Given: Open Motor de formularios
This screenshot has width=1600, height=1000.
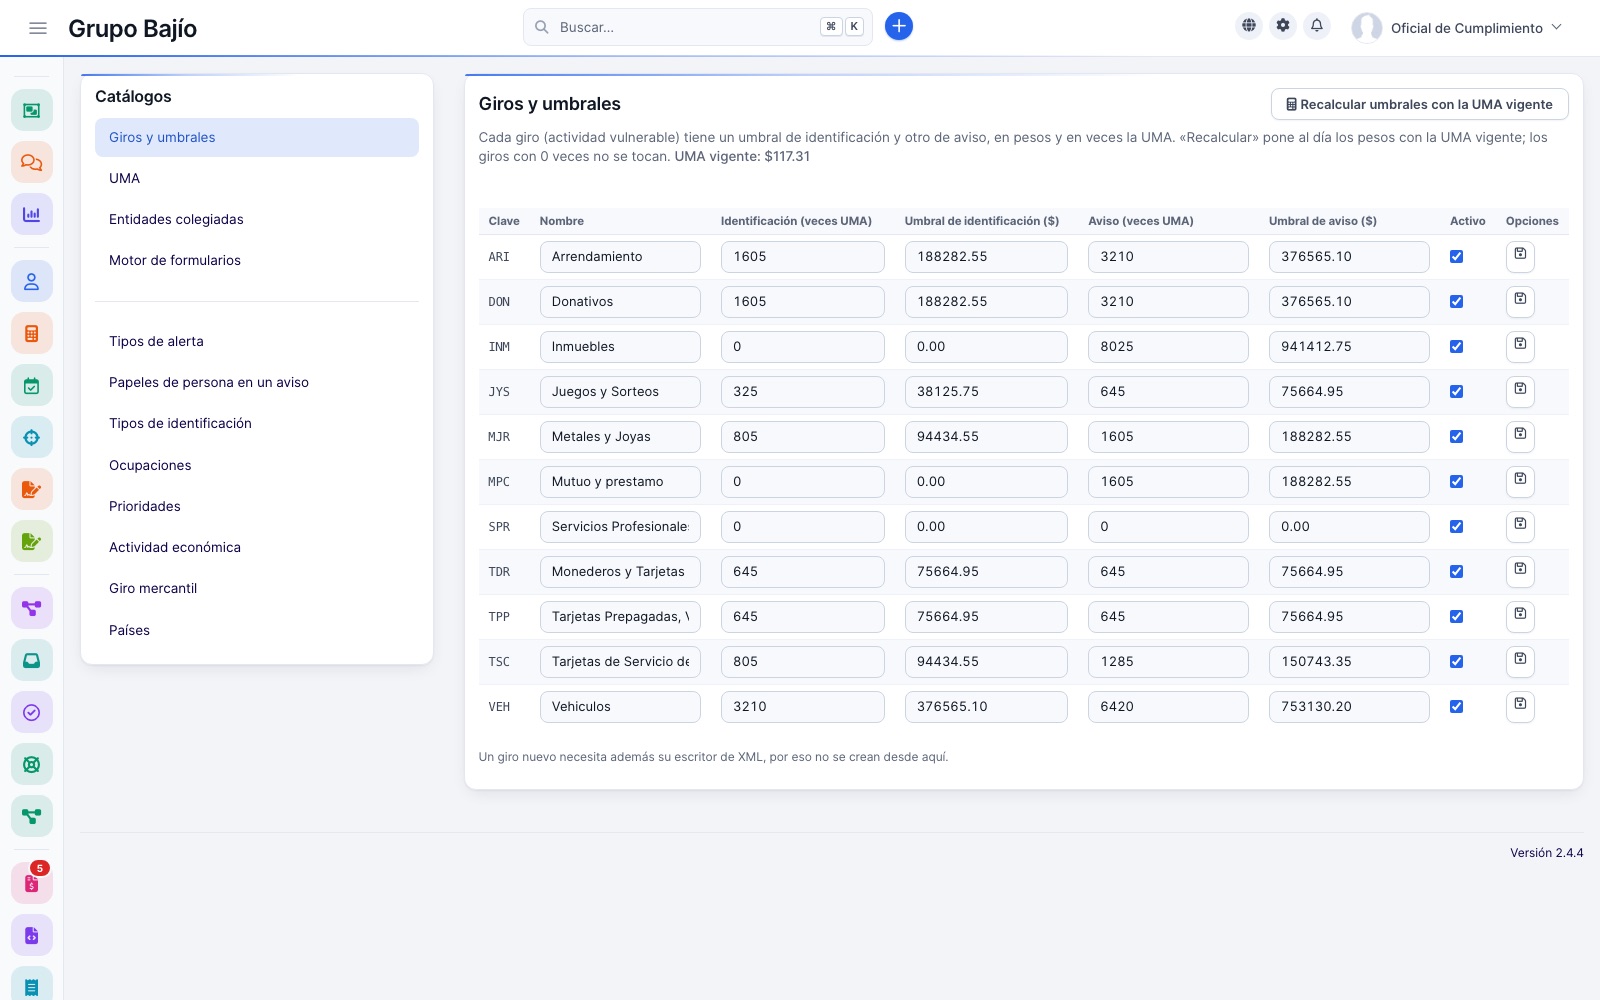Looking at the screenshot, I should point(257,260).
